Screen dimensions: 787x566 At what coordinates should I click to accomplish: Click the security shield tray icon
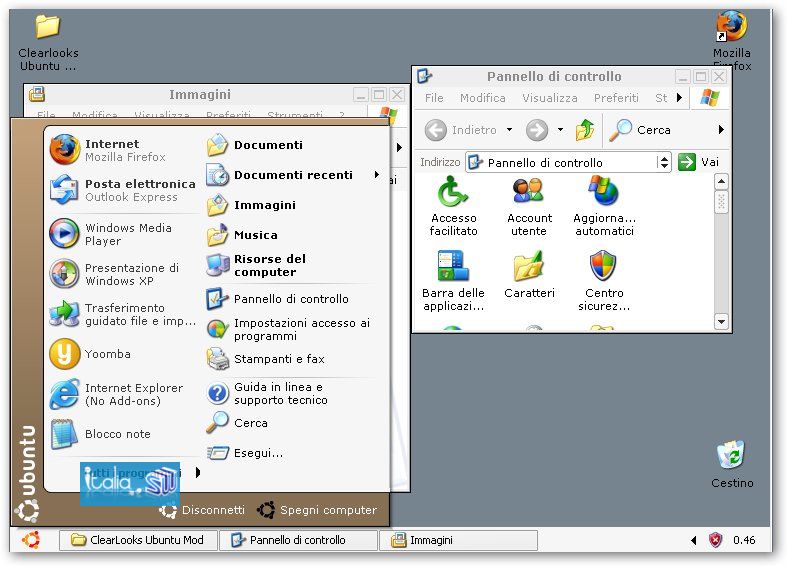click(x=715, y=540)
